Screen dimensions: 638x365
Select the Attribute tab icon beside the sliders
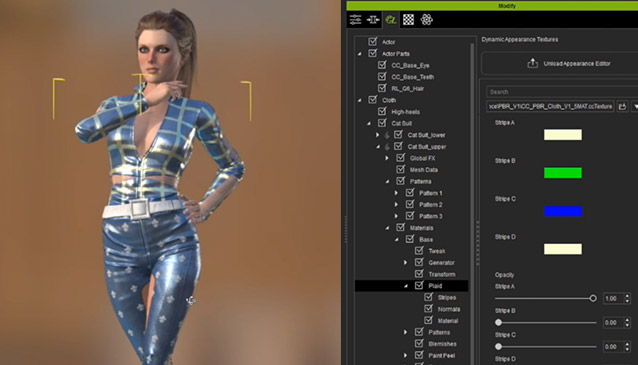point(373,20)
